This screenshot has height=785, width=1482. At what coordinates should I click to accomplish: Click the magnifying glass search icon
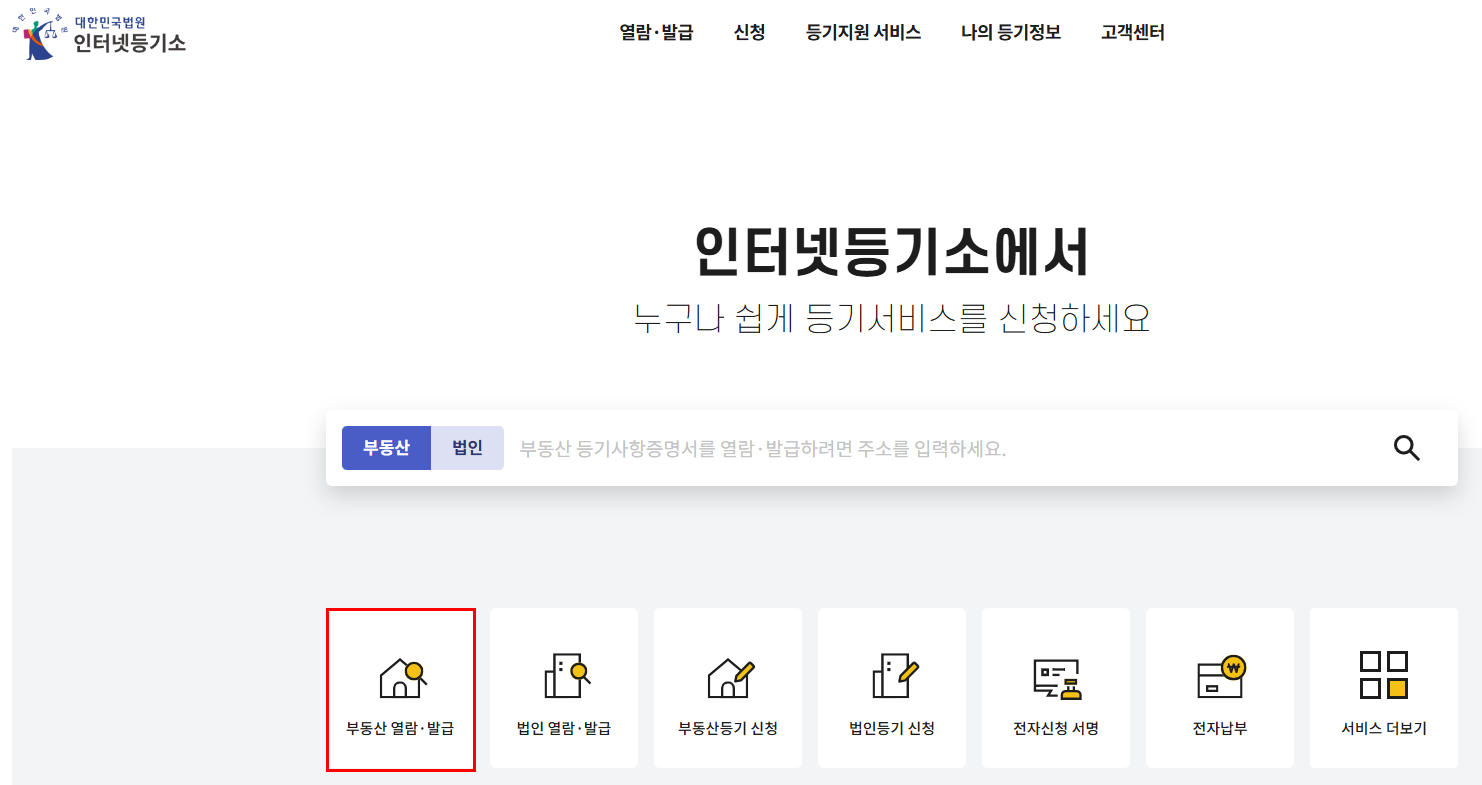coord(1406,448)
